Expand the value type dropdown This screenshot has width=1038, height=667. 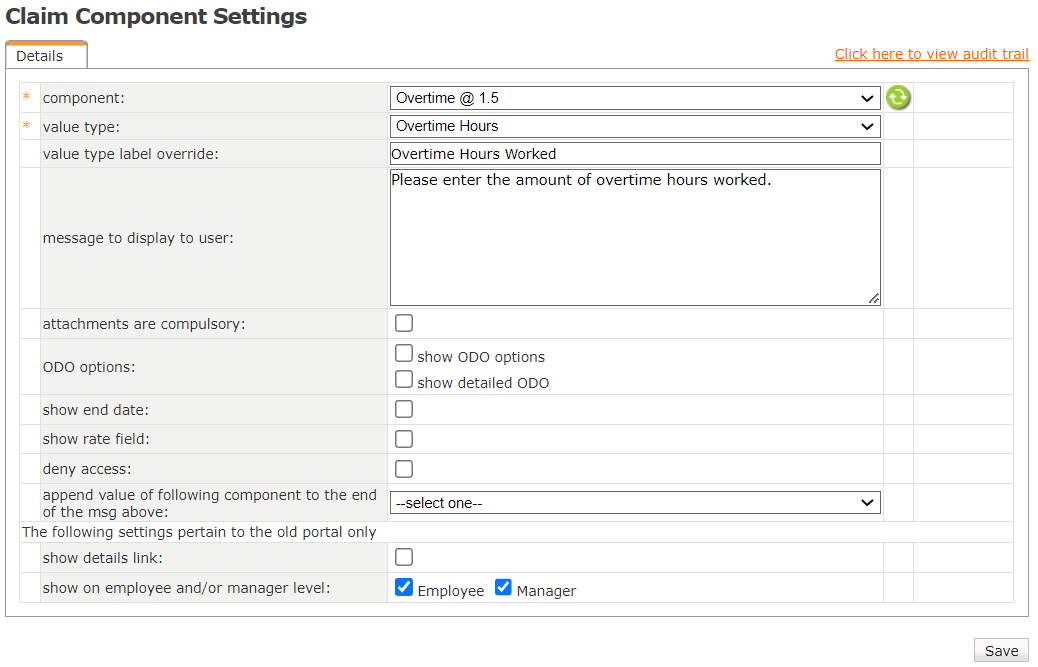coord(635,126)
